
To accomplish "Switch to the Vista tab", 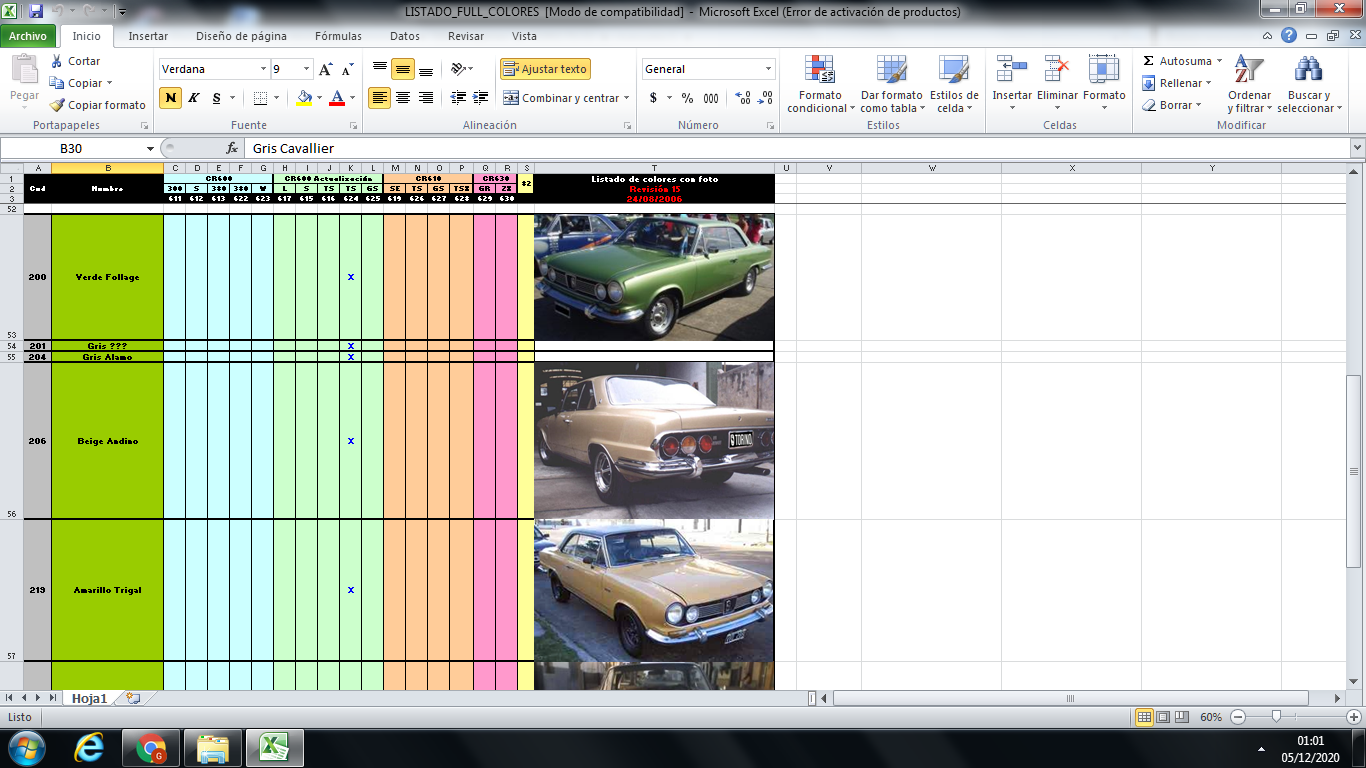I will pyautogui.click(x=524, y=36).
